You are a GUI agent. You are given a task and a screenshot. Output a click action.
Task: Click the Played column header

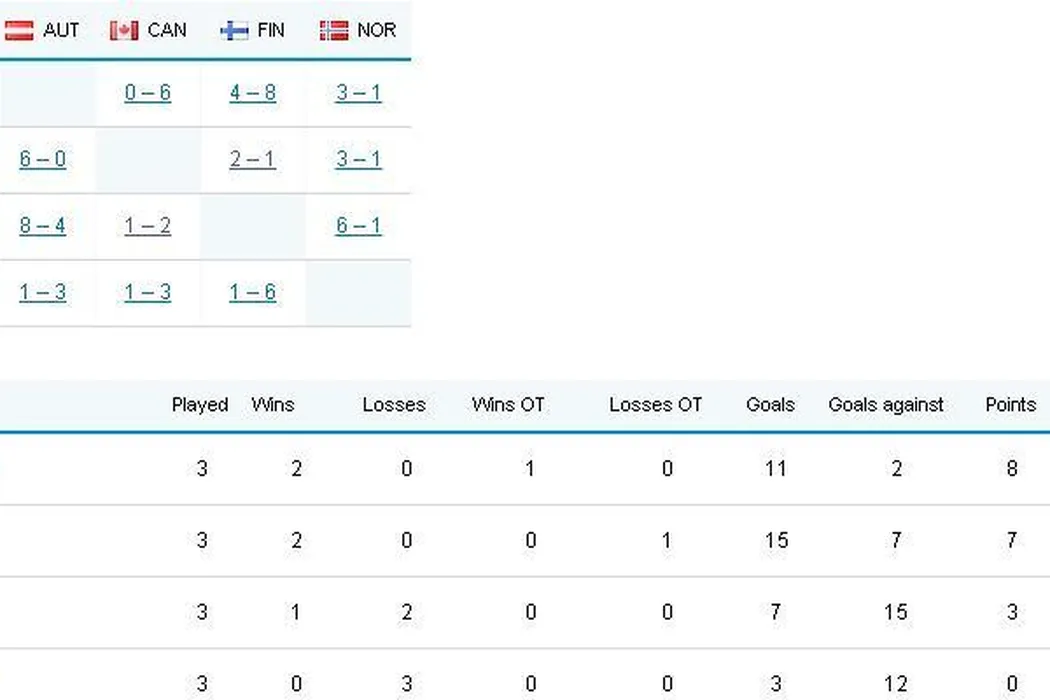(200, 405)
